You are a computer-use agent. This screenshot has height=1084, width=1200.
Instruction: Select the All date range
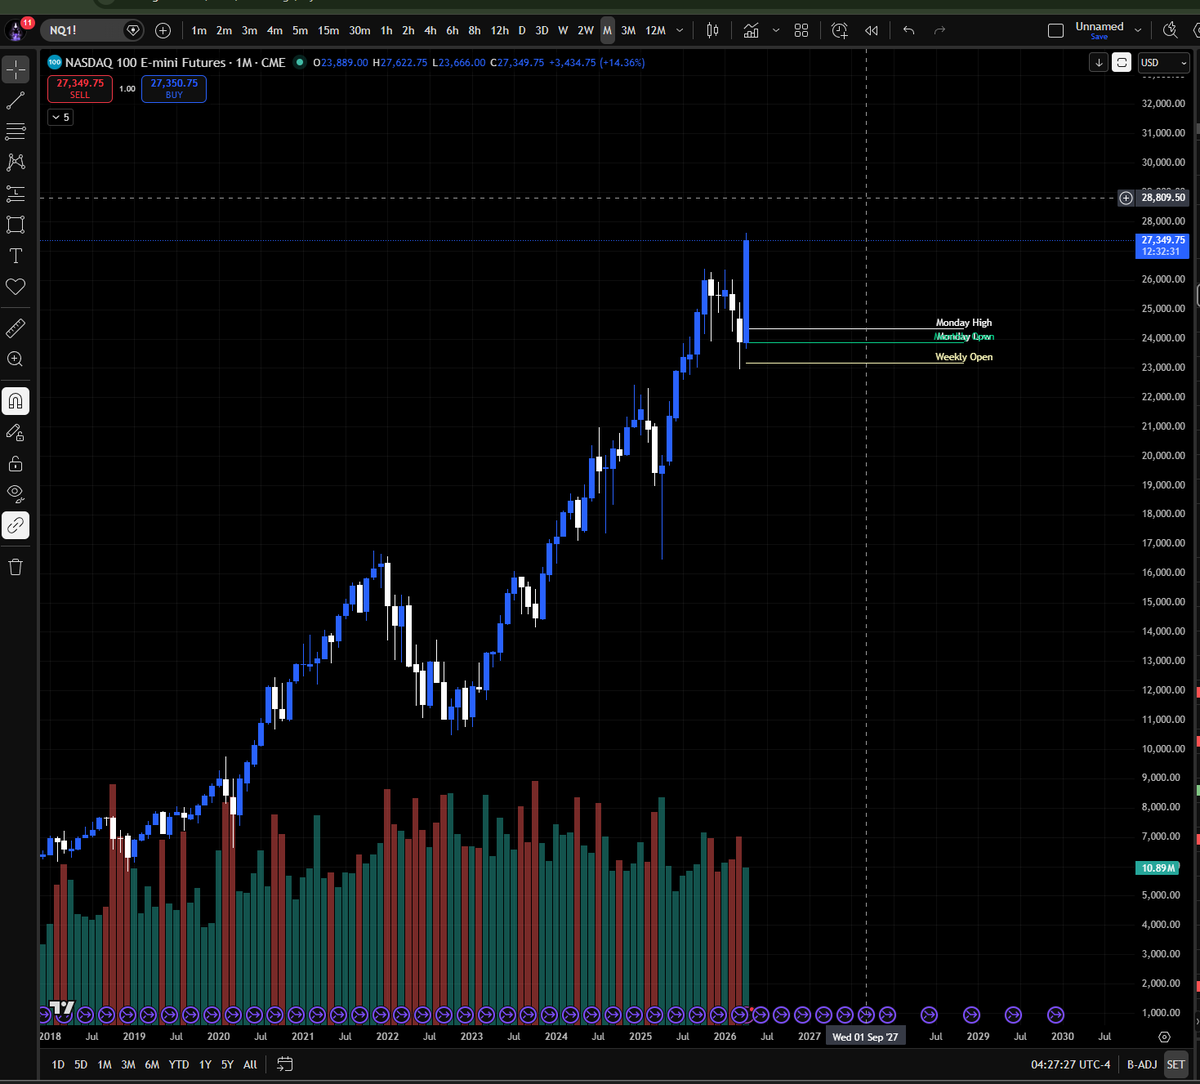[250, 1064]
